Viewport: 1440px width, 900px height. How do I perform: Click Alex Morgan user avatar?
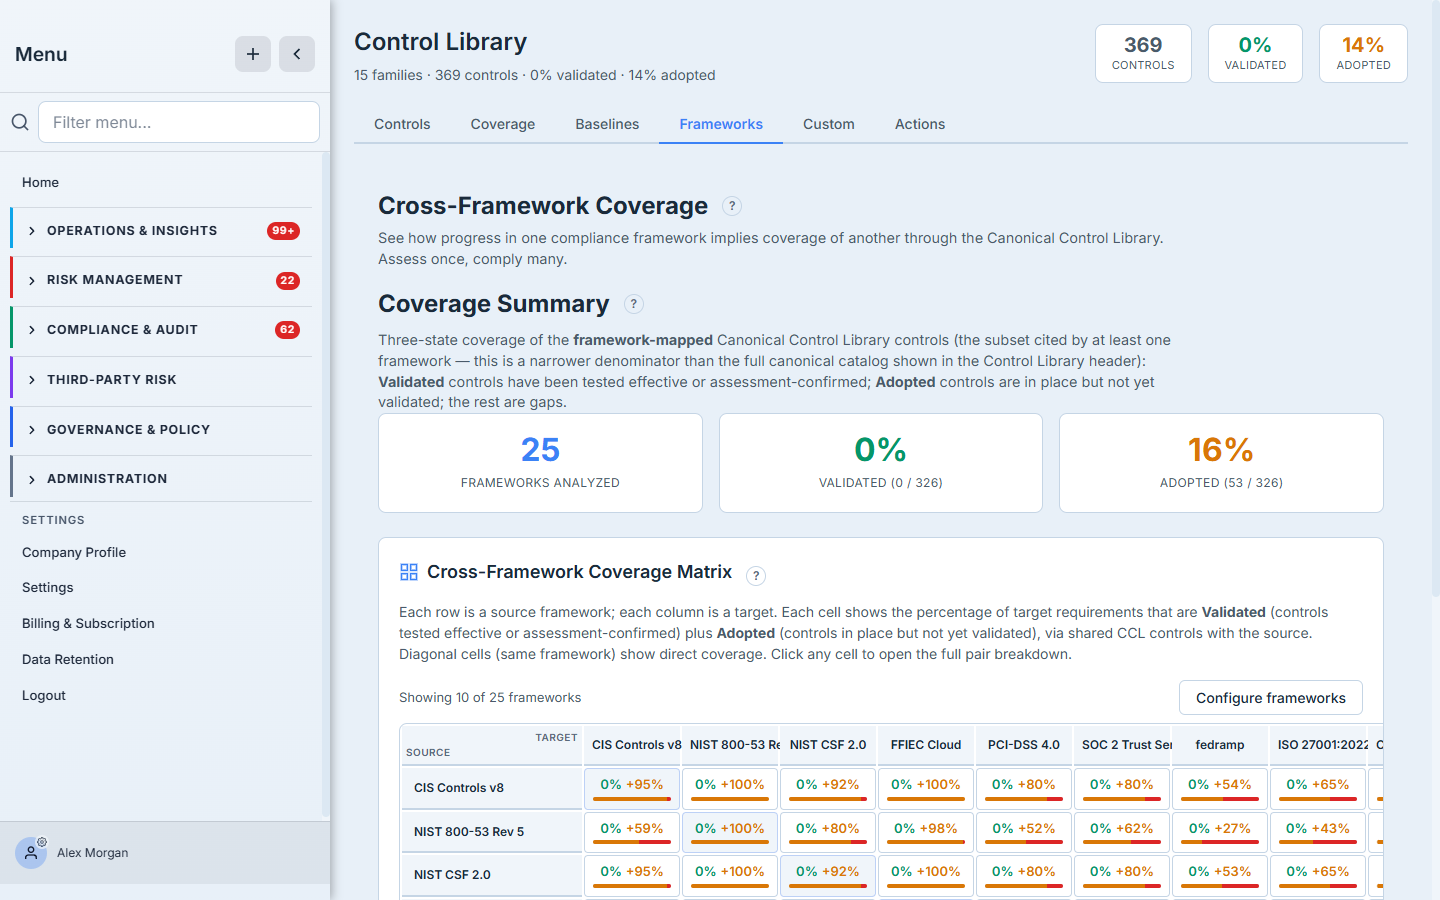[x=31, y=853]
